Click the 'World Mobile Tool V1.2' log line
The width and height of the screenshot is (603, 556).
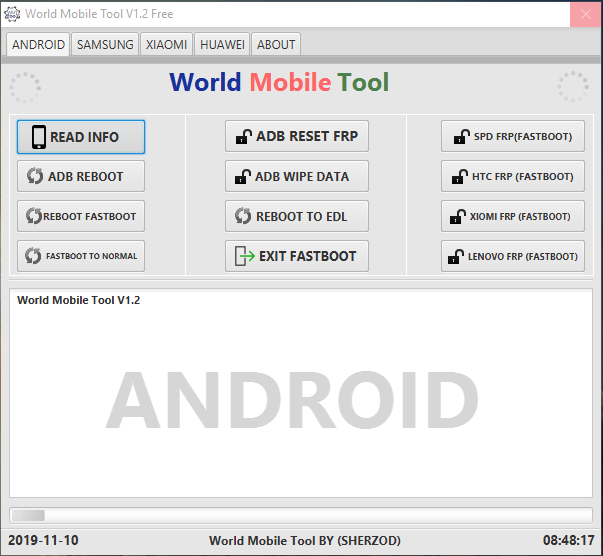(x=78, y=300)
